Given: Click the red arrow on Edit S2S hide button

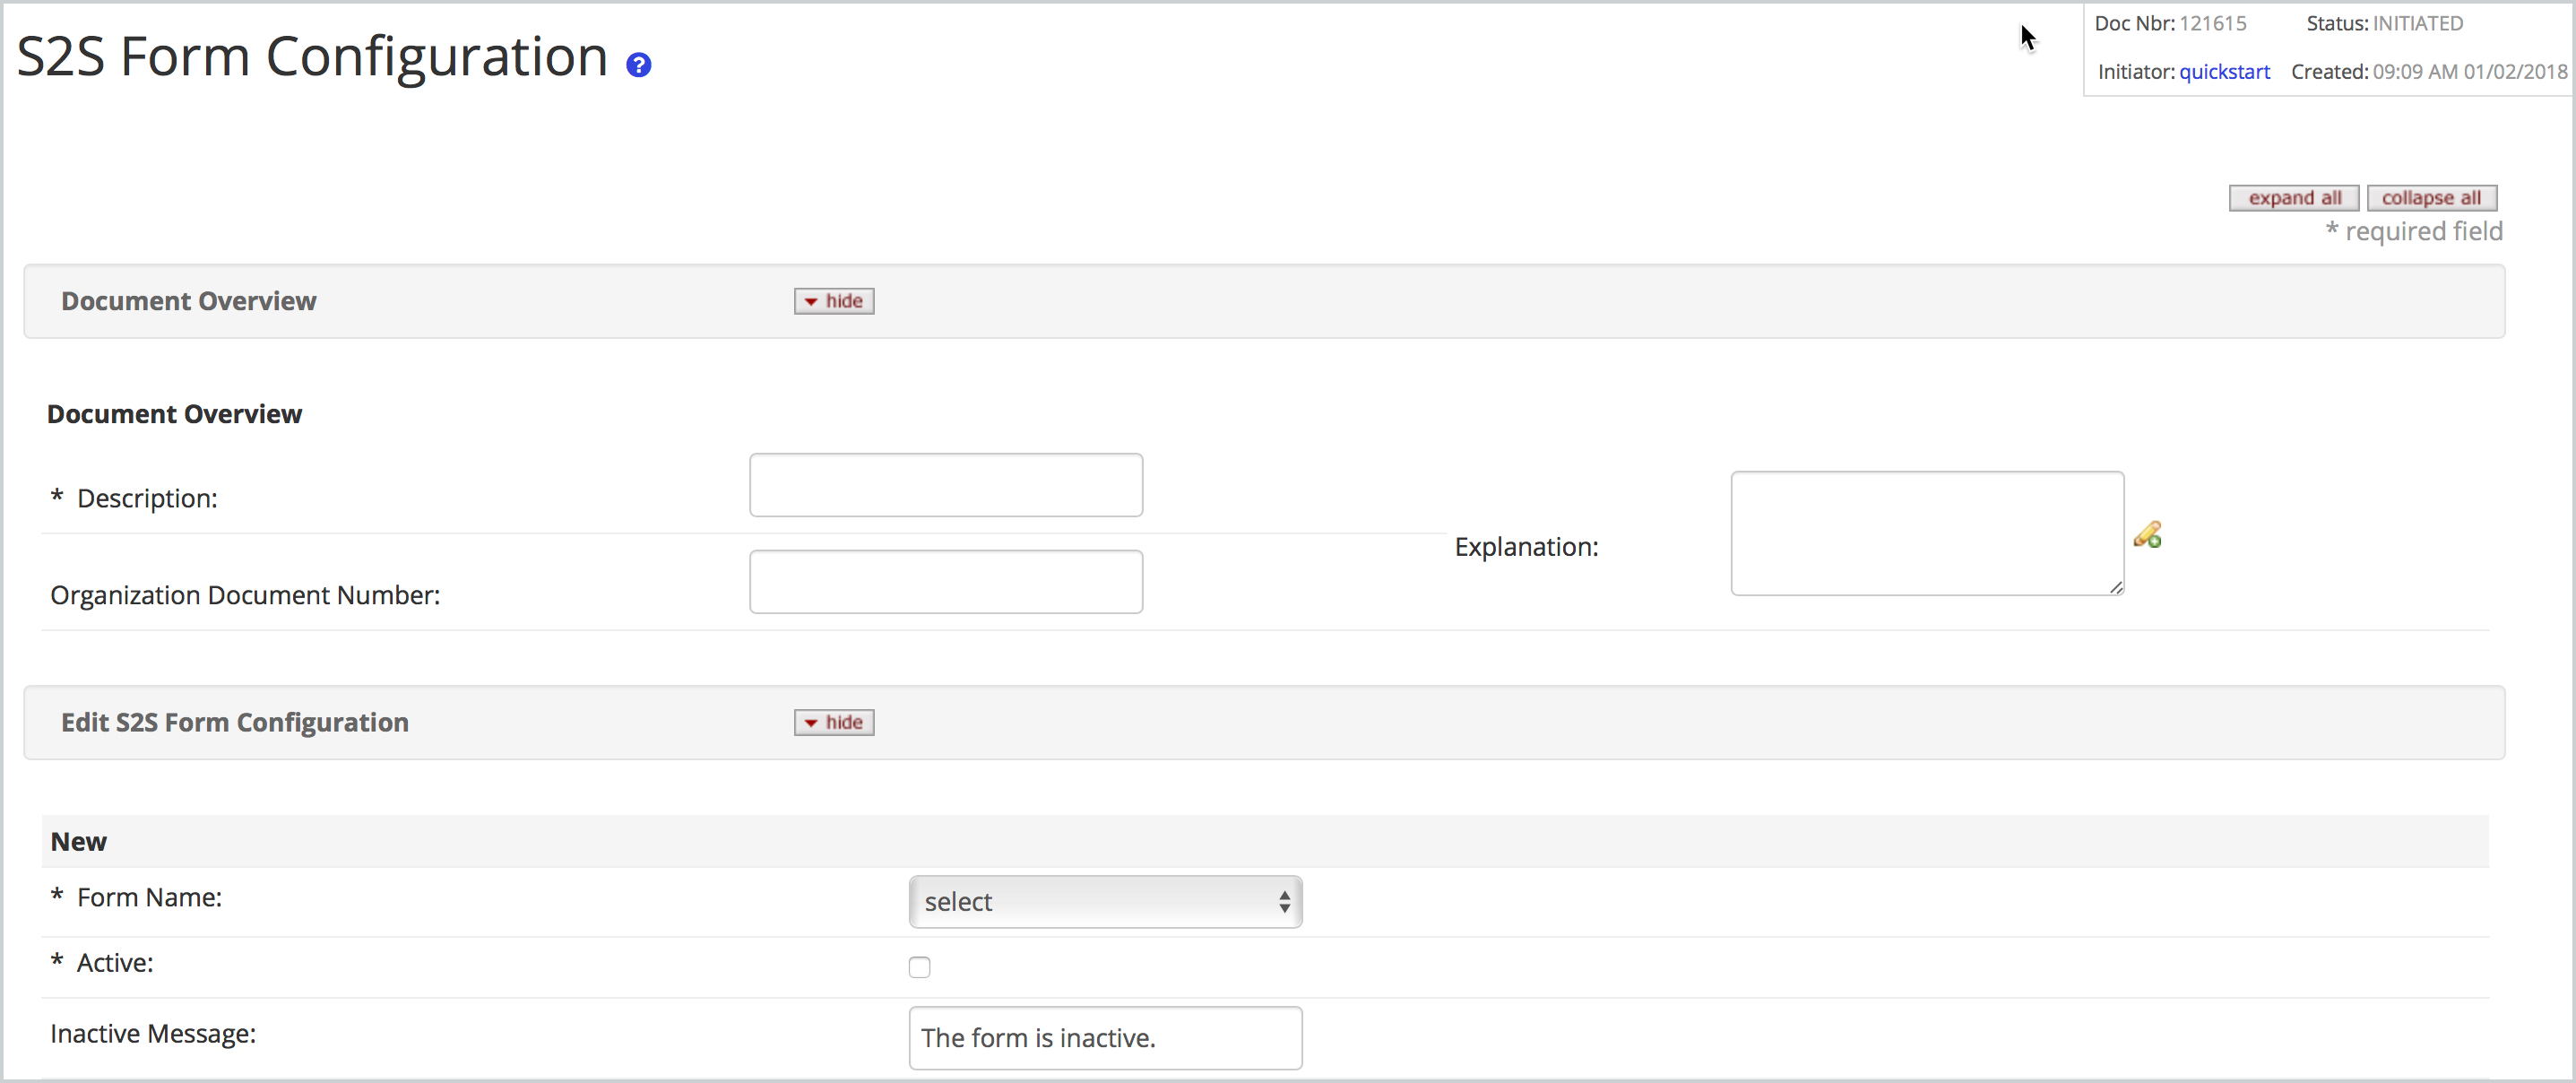Looking at the screenshot, I should (810, 722).
